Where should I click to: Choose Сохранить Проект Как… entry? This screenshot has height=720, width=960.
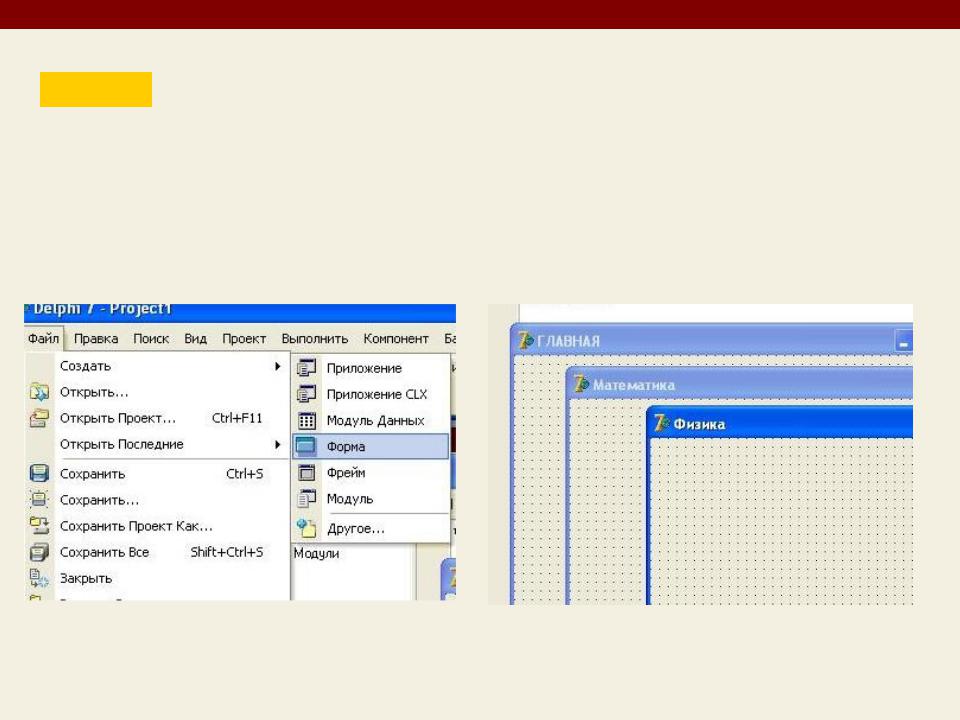[157, 526]
